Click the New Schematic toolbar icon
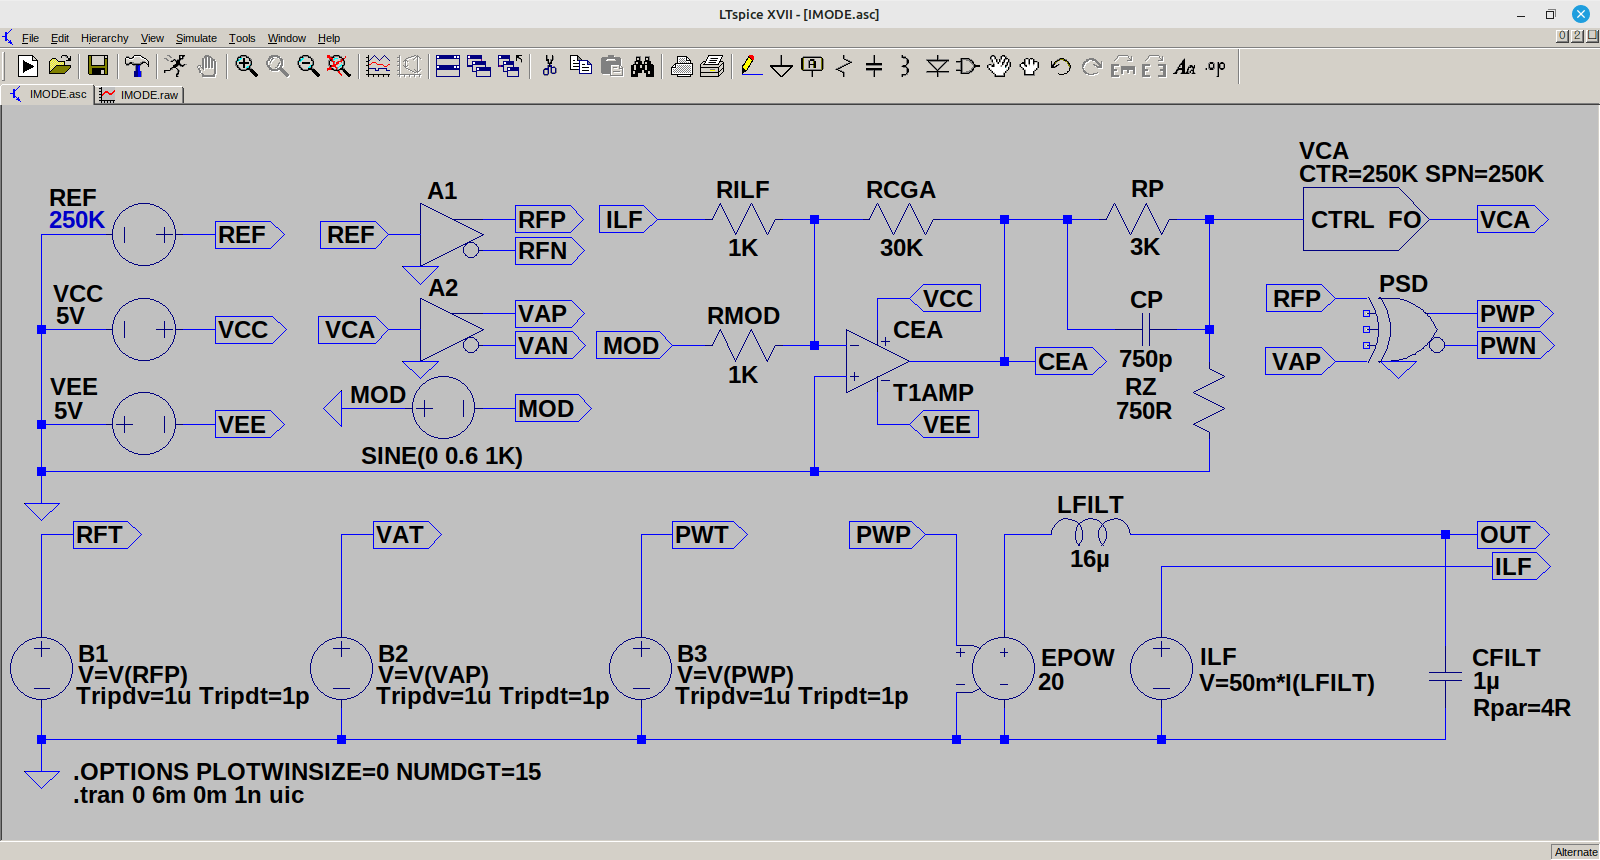The width and height of the screenshot is (1600, 860). coord(28,66)
